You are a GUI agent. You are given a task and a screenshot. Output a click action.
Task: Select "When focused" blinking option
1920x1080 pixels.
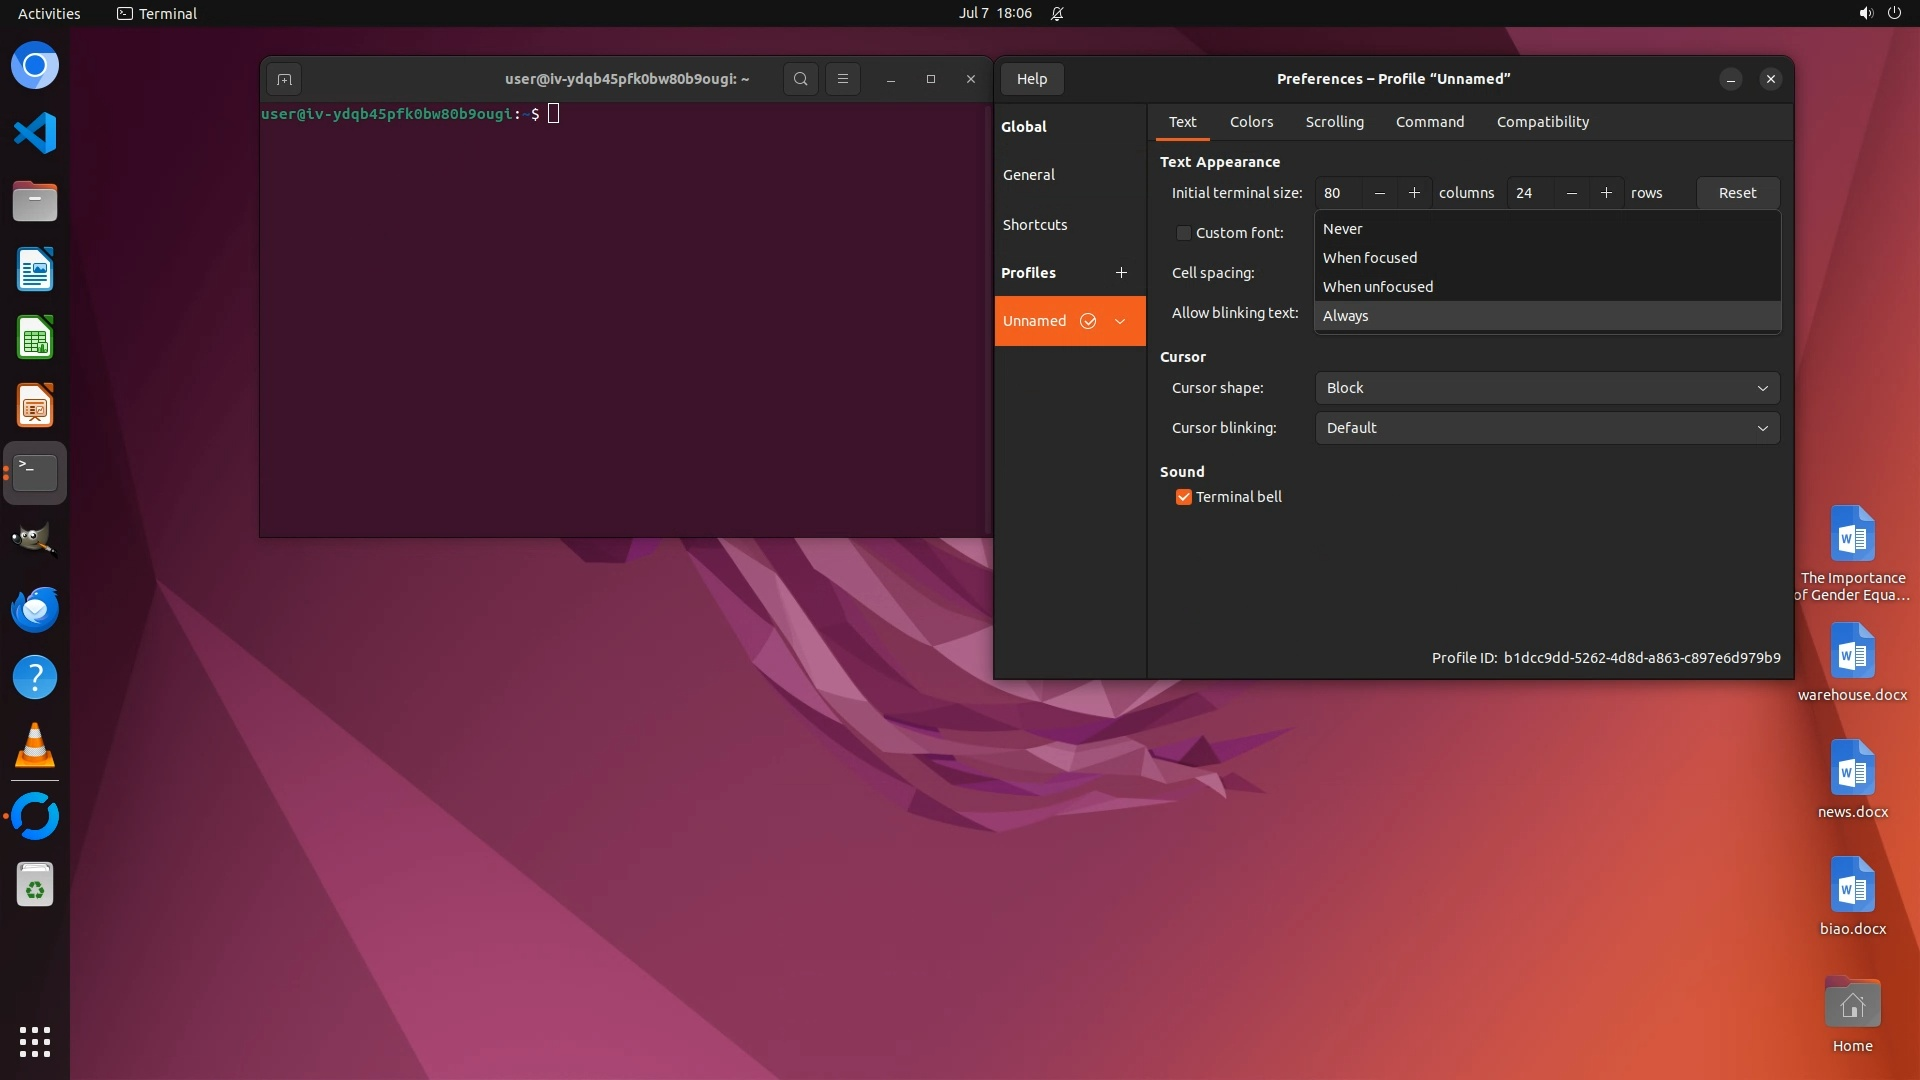(1369, 258)
